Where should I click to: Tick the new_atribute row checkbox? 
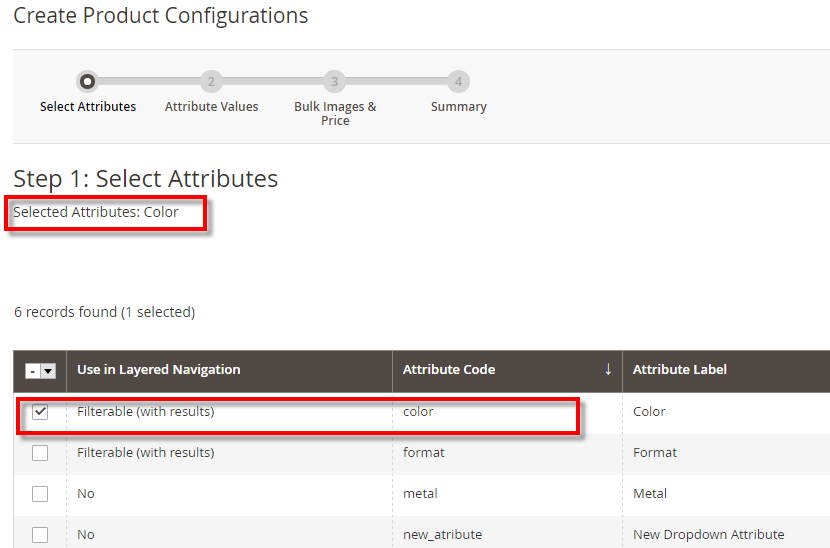click(40, 535)
